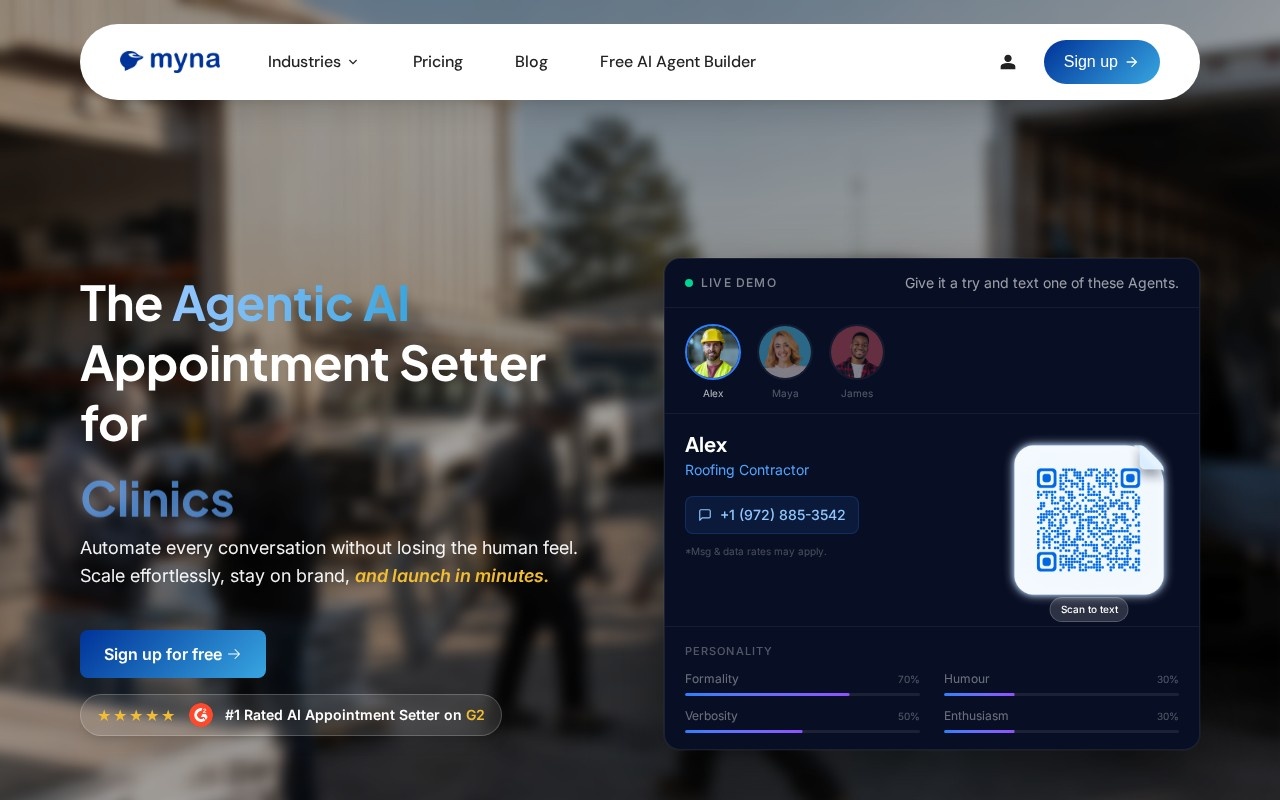
Task: Click the Scan to text label
Action: 1089,609
